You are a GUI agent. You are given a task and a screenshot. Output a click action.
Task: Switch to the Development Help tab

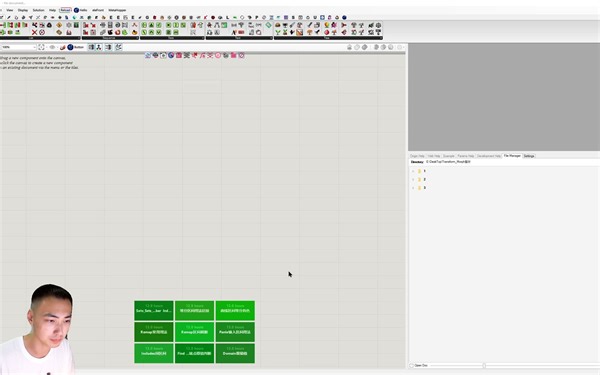[x=489, y=156]
